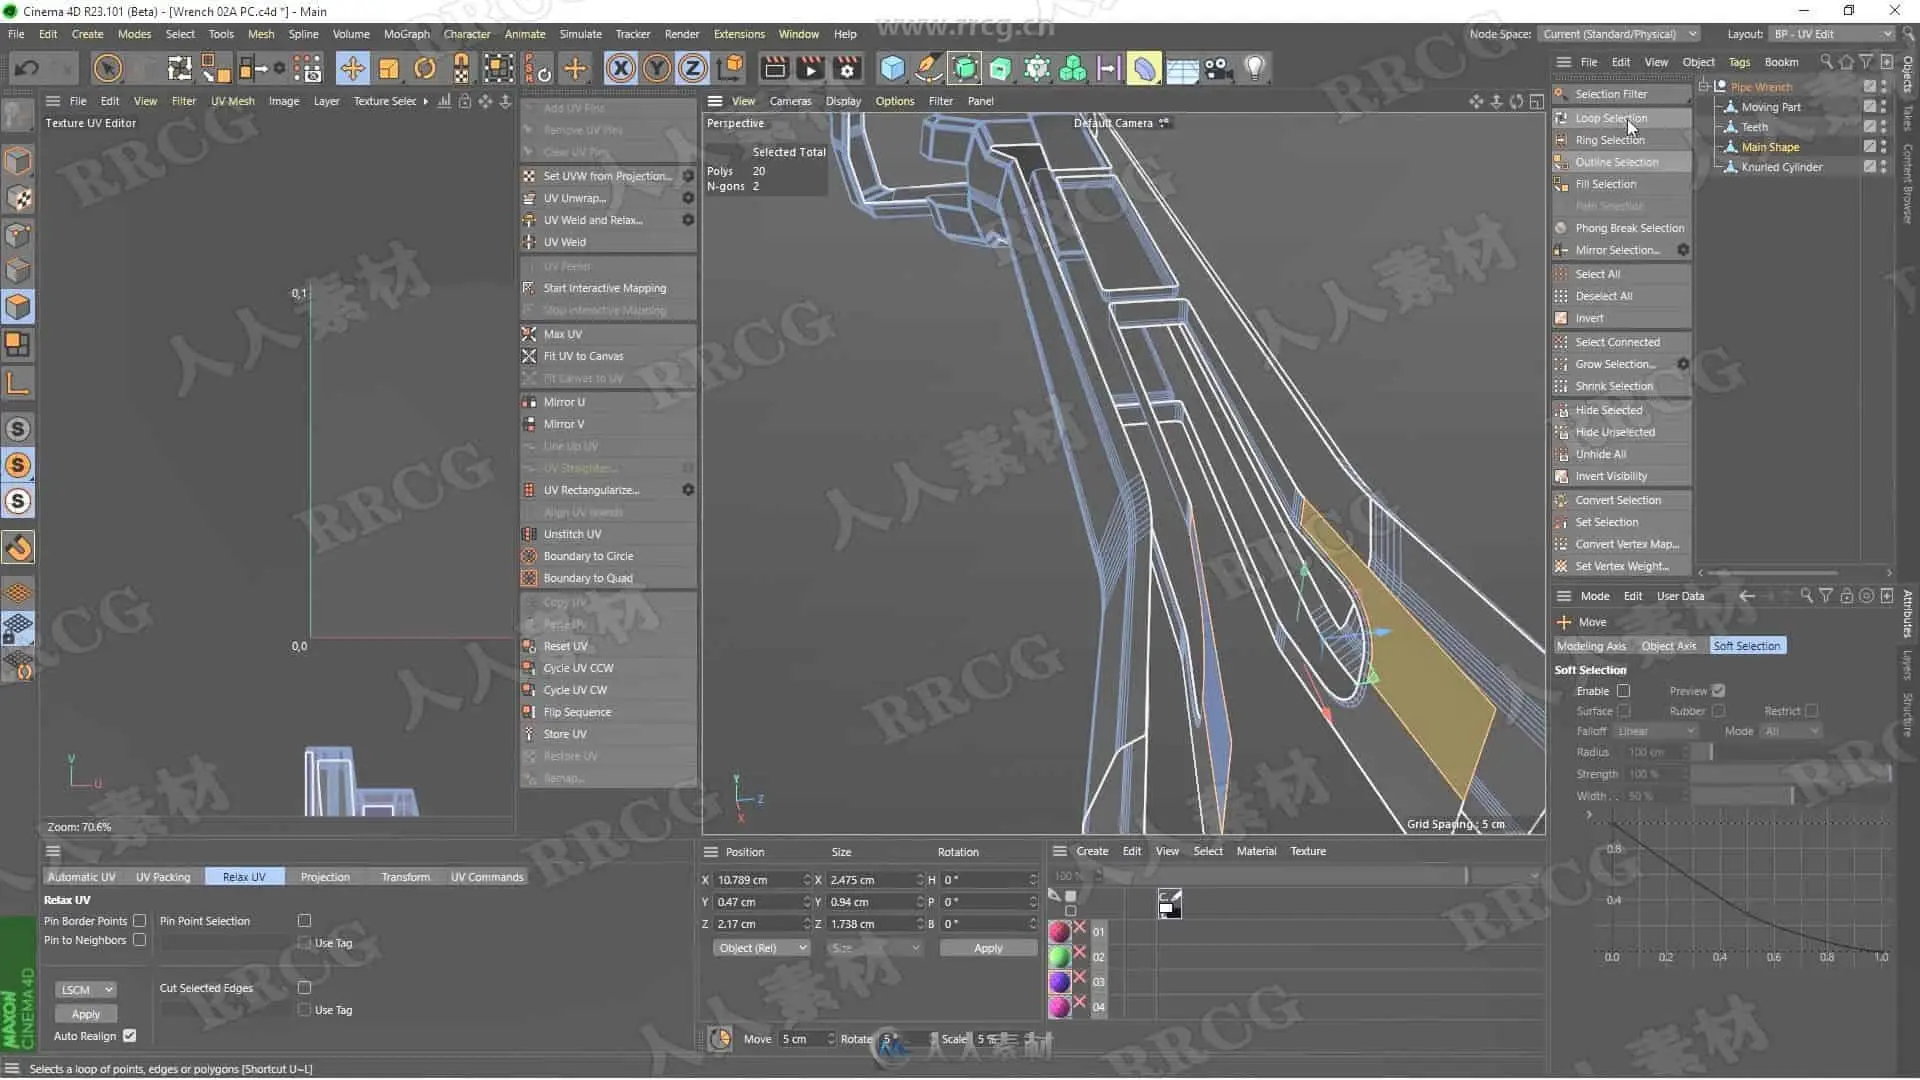Open the LSCM method dropdown
Image resolution: width=1920 pixels, height=1080 pixels.
point(86,990)
